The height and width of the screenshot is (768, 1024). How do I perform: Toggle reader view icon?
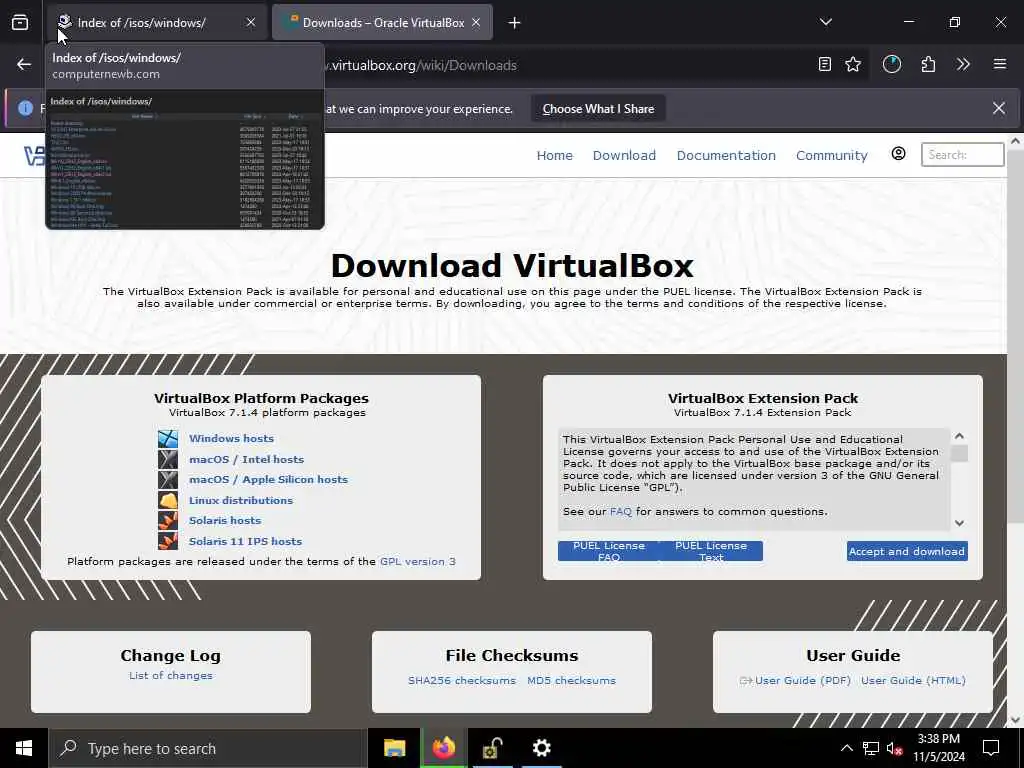pyautogui.click(x=825, y=64)
